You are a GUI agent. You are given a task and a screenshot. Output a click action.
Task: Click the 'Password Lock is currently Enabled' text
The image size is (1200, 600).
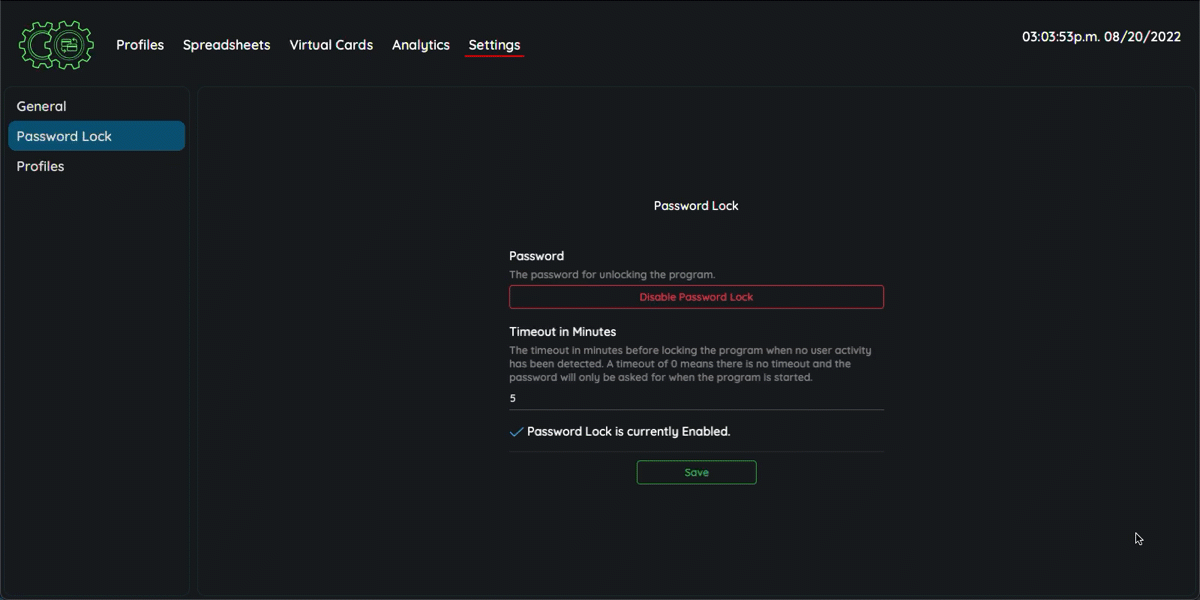point(628,432)
